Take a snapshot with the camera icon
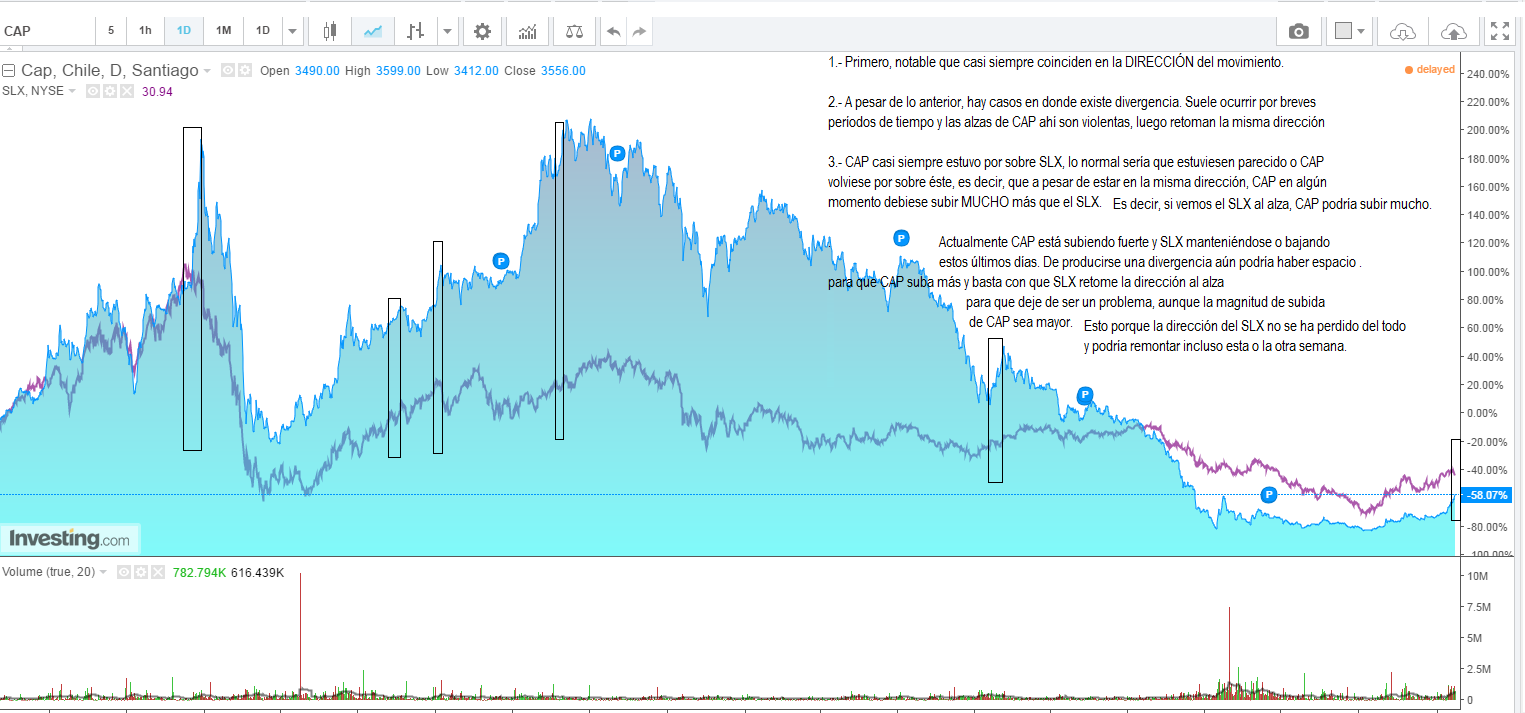Image resolution: width=1525 pixels, height=713 pixels. click(x=1298, y=31)
